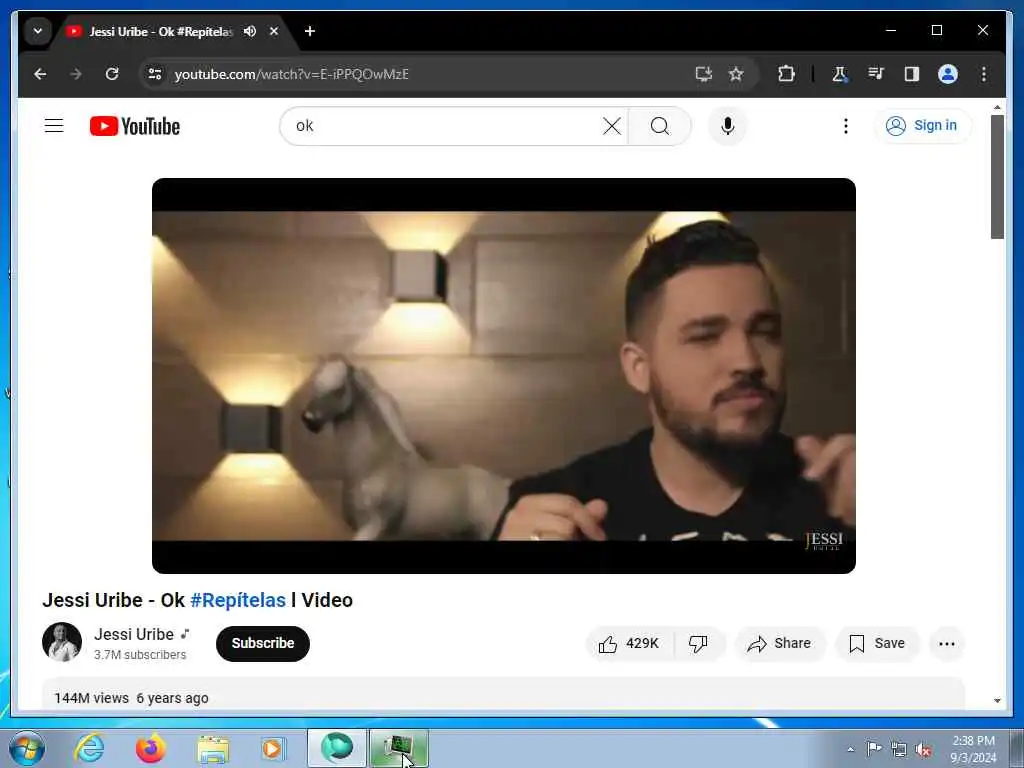Open Windows Start menu orb
Image resolution: width=1024 pixels, height=768 pixels.
(x=27, y=749)
